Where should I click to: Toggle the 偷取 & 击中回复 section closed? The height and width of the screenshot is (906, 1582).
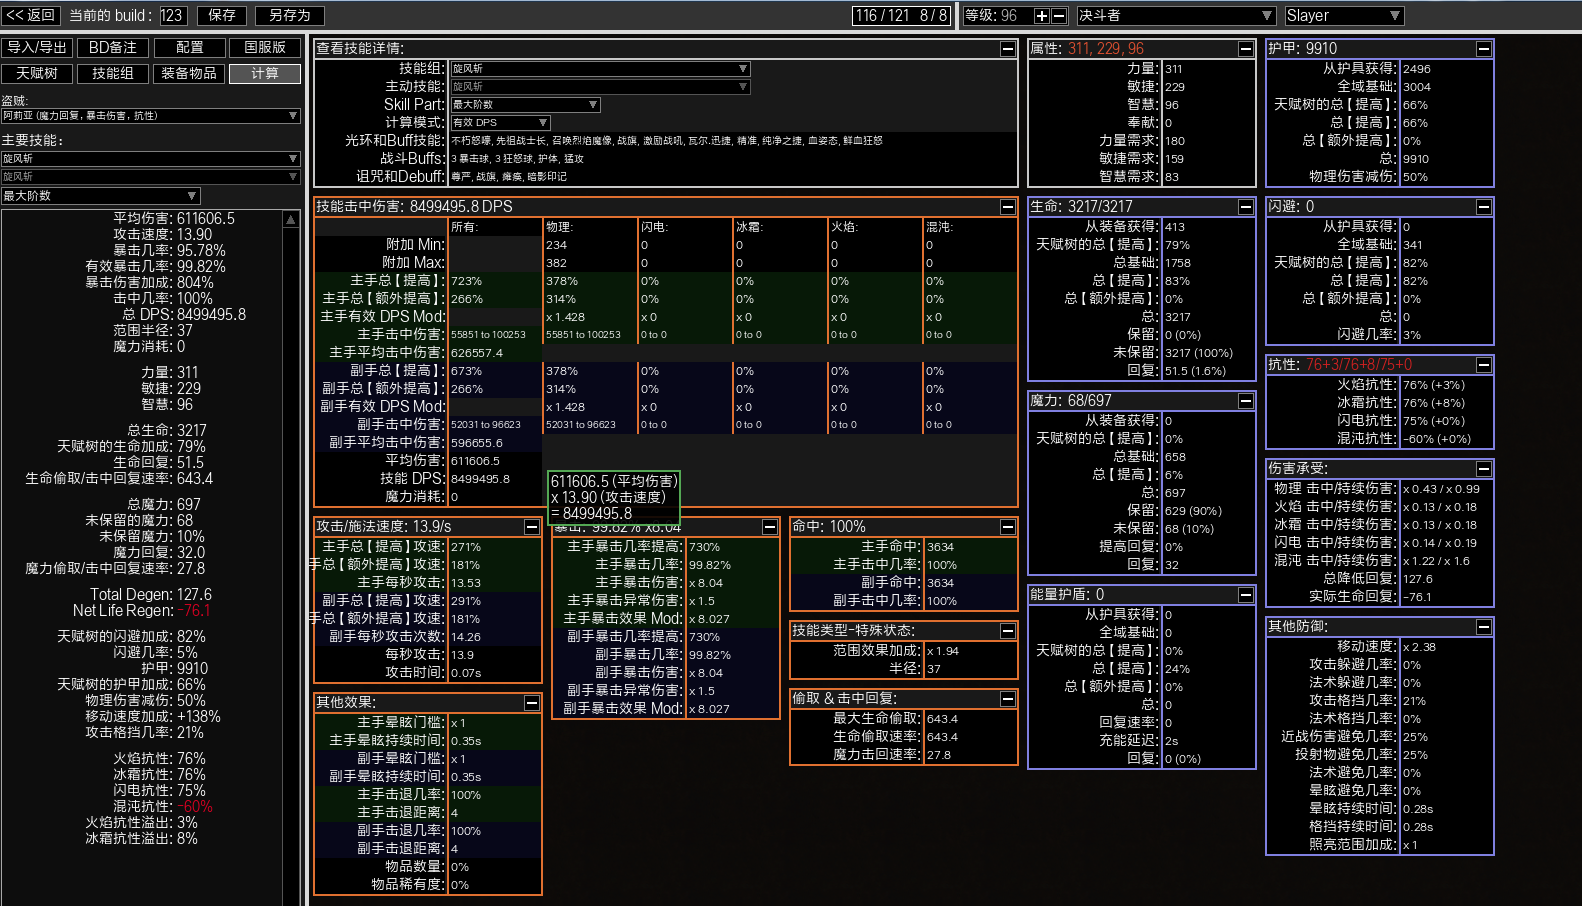1008,699
